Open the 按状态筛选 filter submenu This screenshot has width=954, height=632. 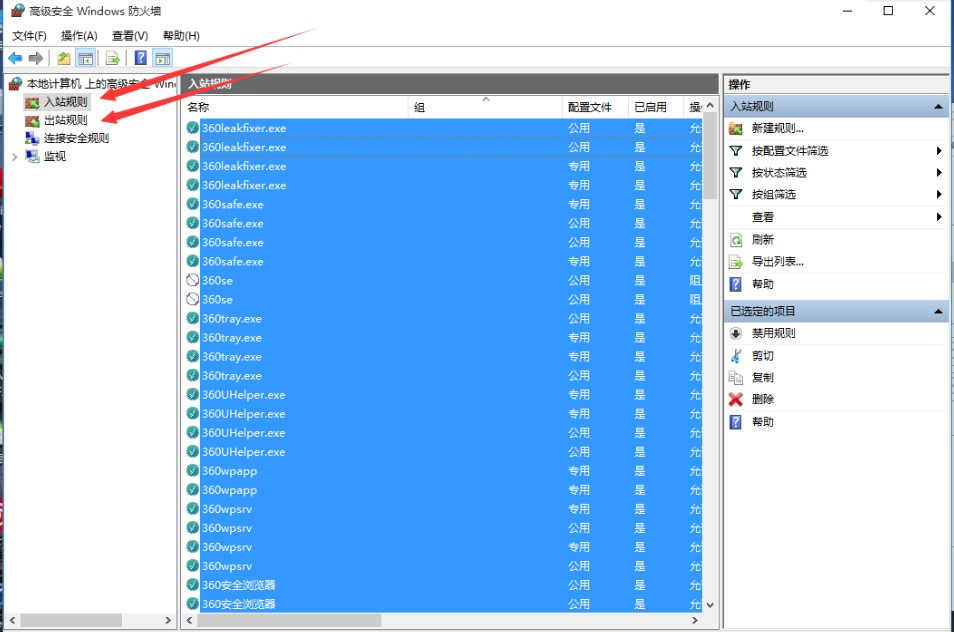coord(779,173)
